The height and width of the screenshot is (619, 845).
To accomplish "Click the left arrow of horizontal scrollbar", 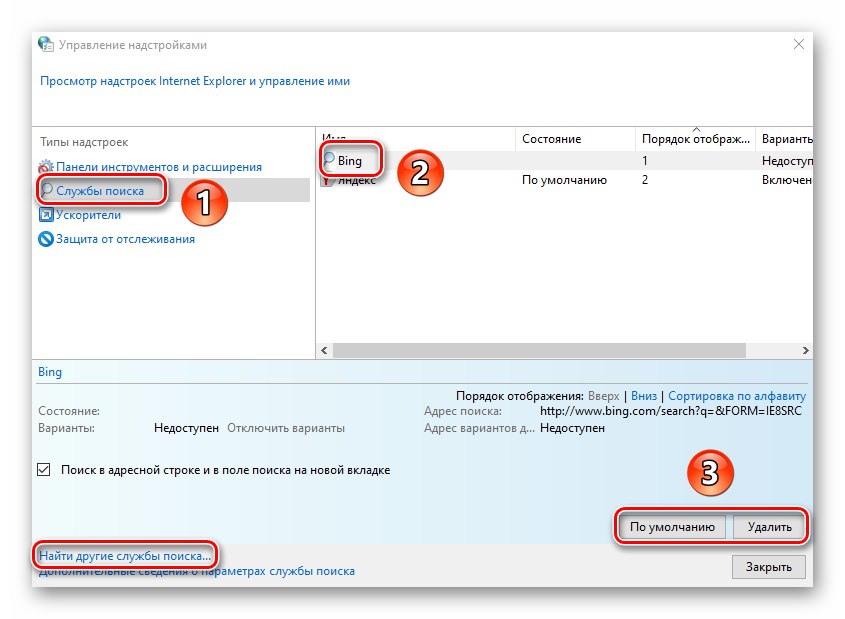I will pos(324,350).
